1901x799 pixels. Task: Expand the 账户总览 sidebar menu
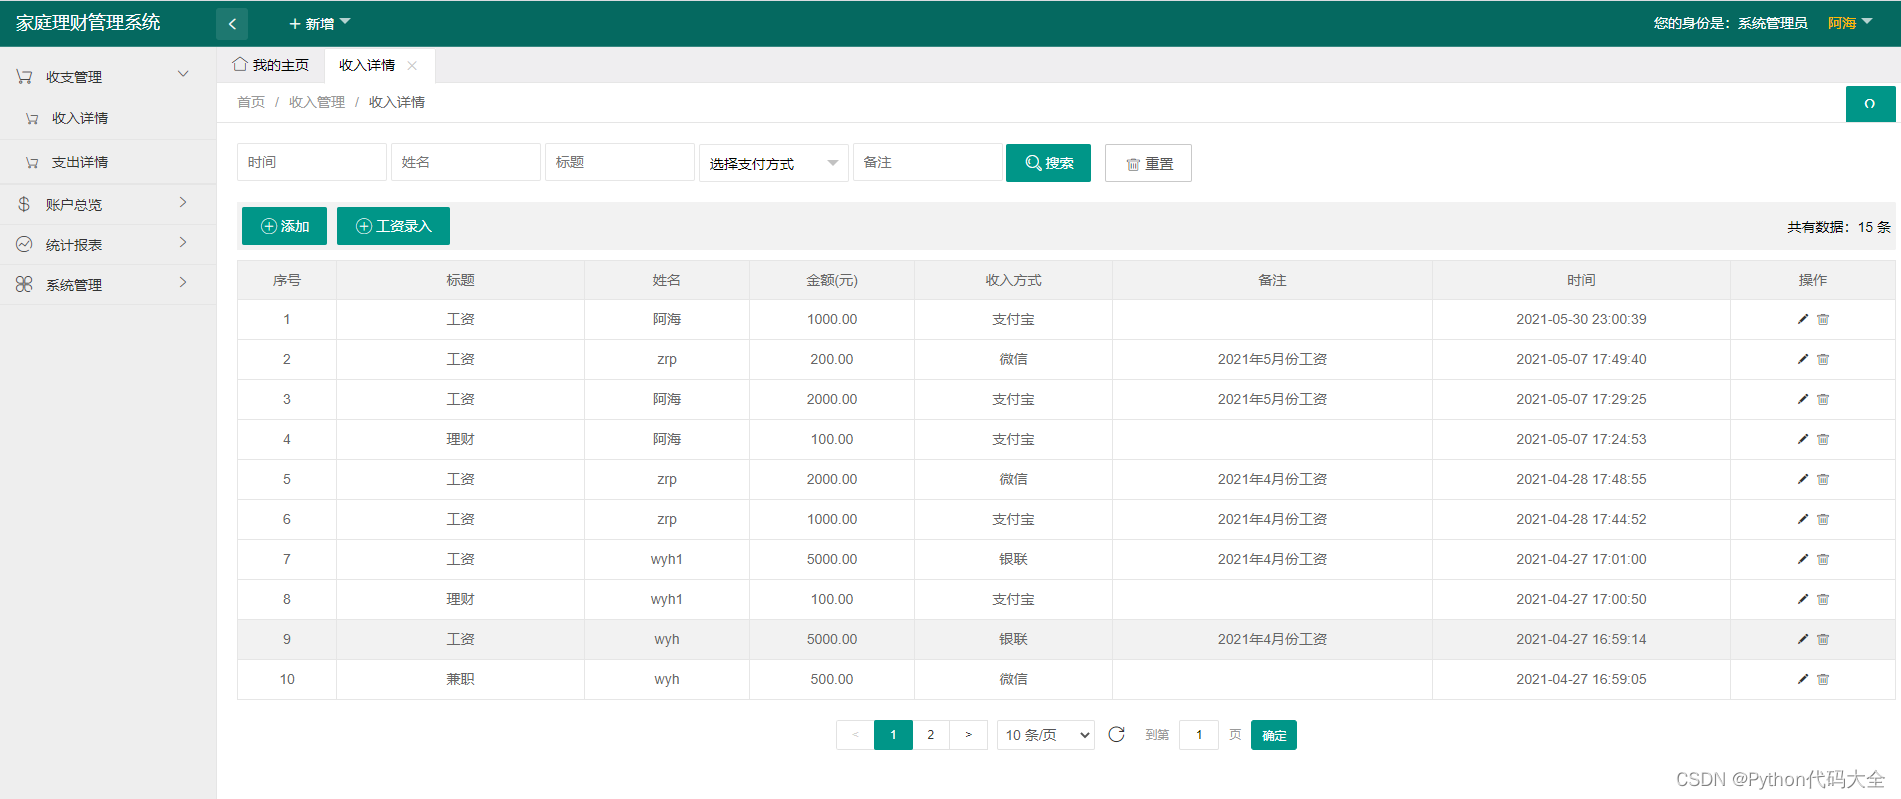(108, 204)
